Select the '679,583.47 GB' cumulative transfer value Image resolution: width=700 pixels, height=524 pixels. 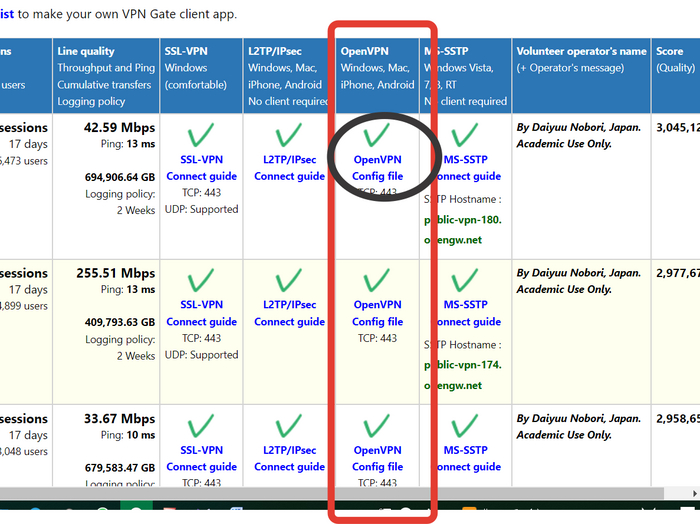coord(120,468)
